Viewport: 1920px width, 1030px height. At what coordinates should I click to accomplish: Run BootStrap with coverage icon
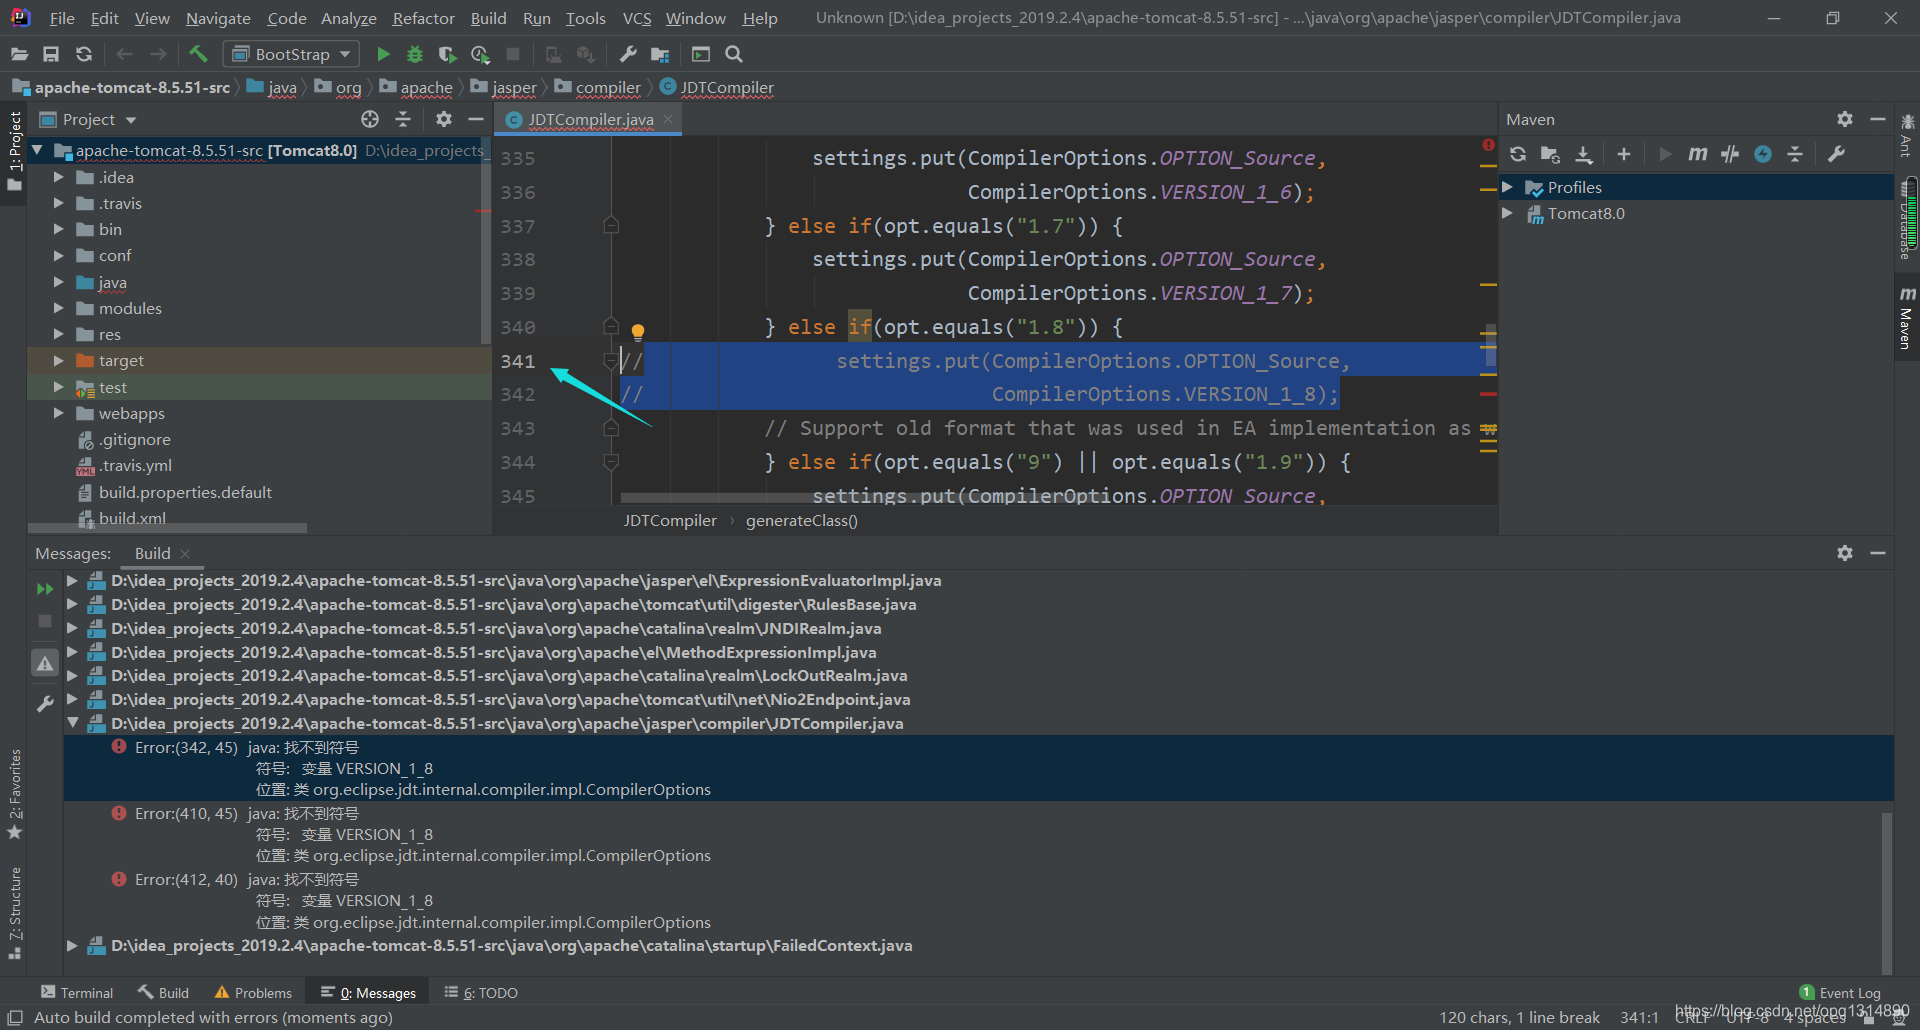click(448, 54)
